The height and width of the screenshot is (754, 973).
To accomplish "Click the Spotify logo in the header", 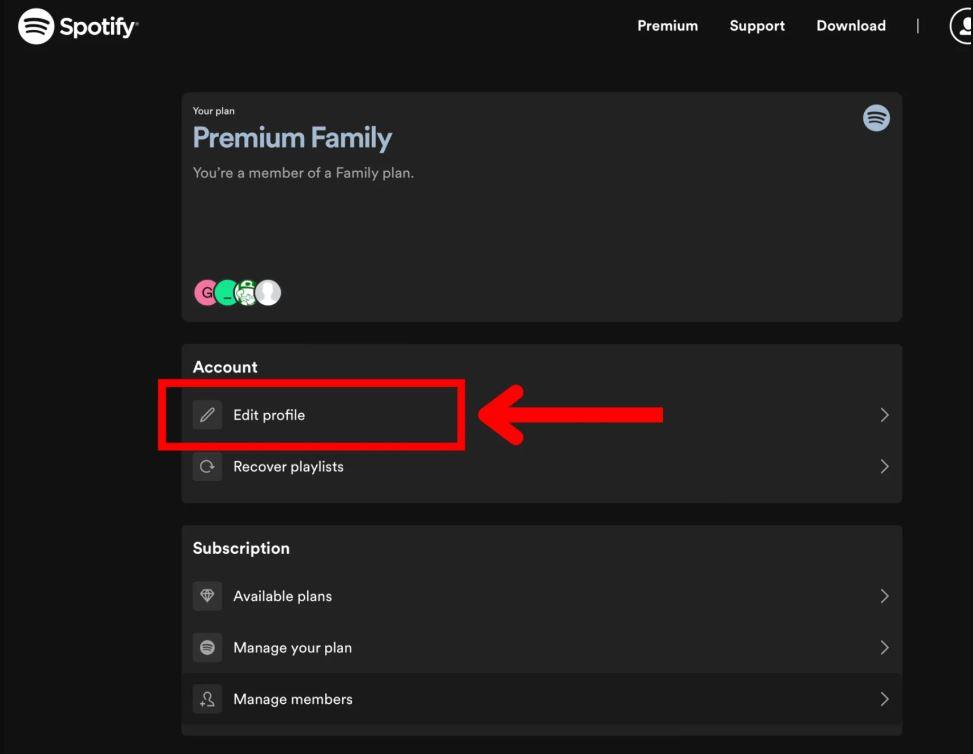I will (x=78, y=26).
